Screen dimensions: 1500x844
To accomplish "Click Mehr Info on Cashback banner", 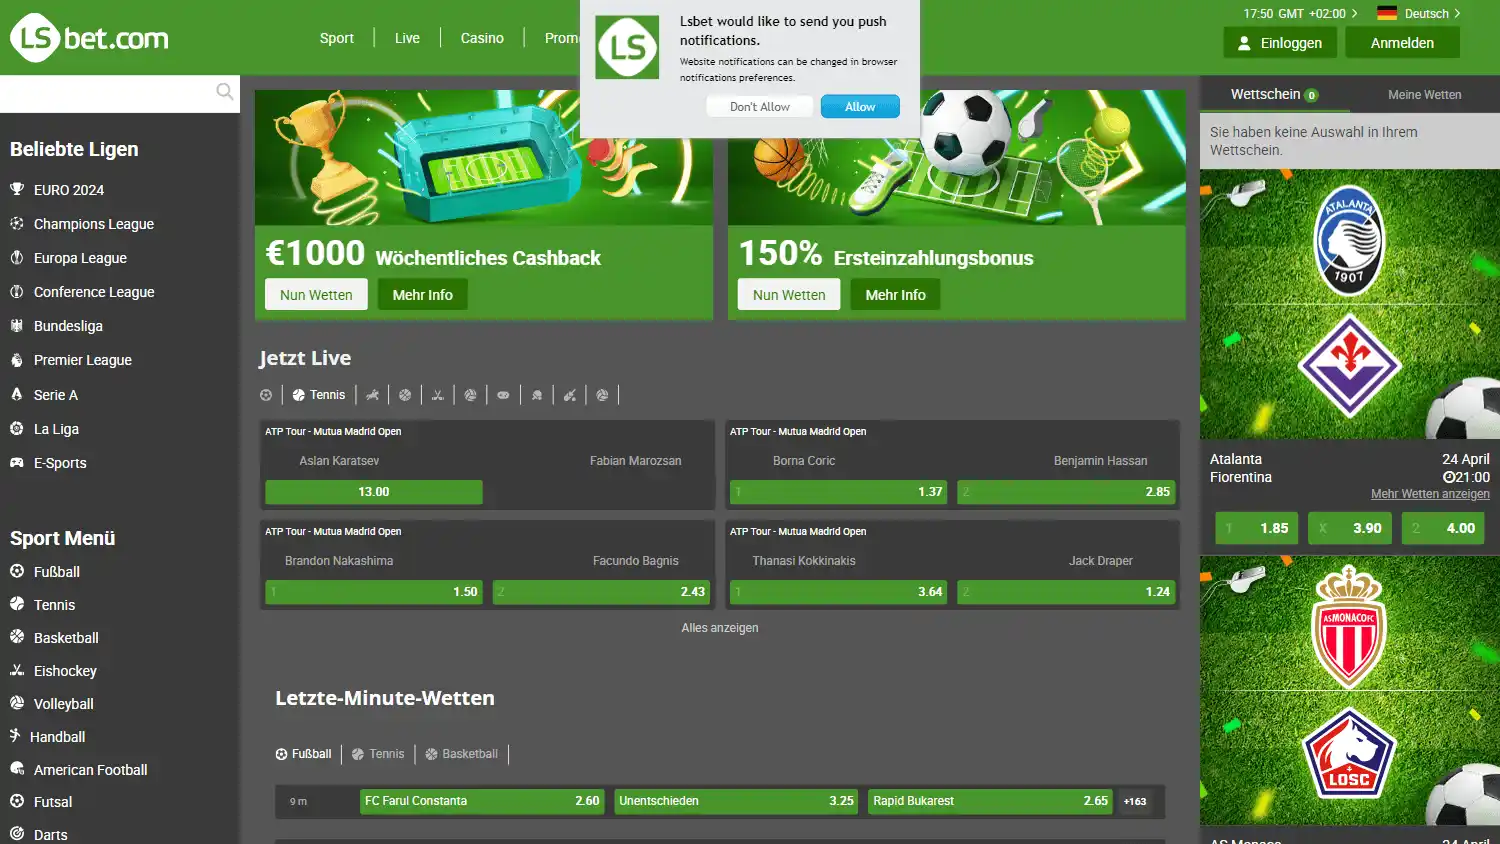I will tap(422, 294).
